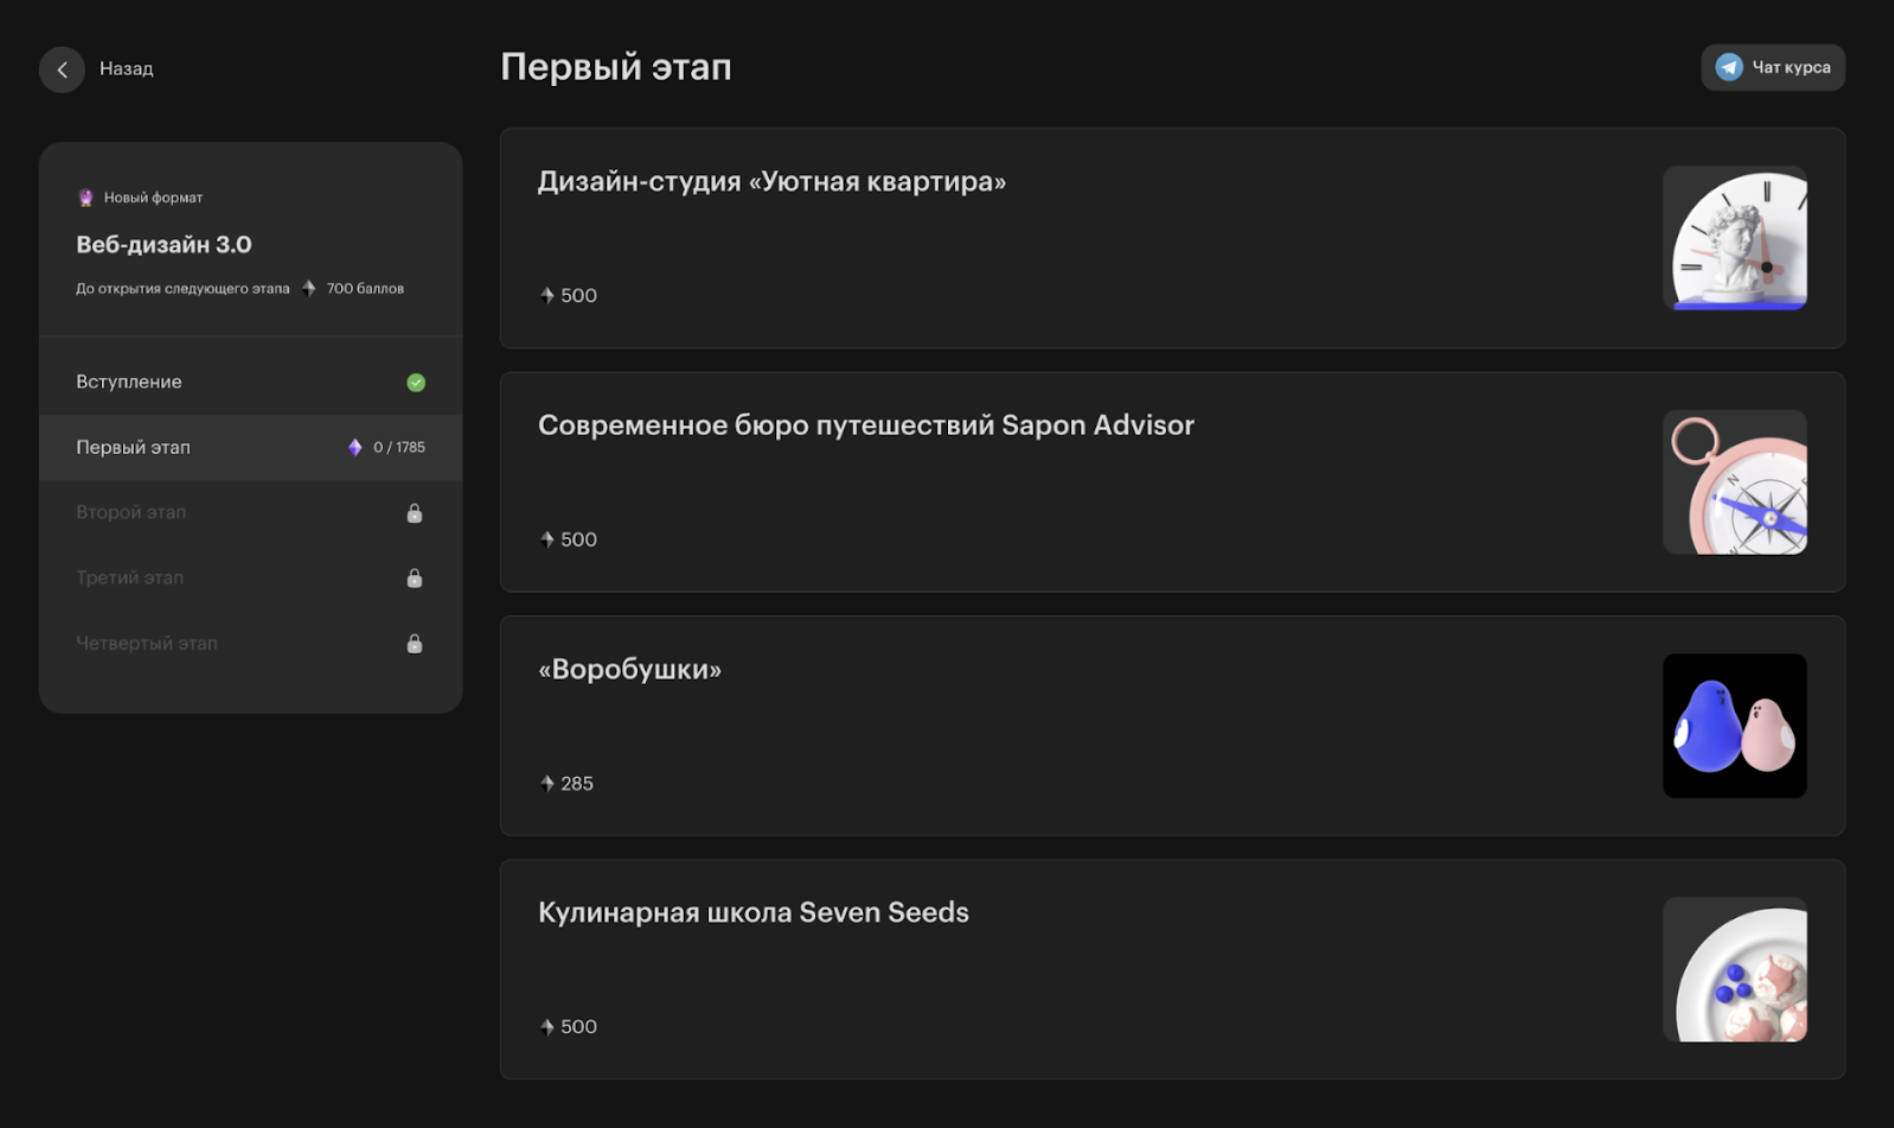Click the Назад link
The image size is (1894, 1128).
127,69
